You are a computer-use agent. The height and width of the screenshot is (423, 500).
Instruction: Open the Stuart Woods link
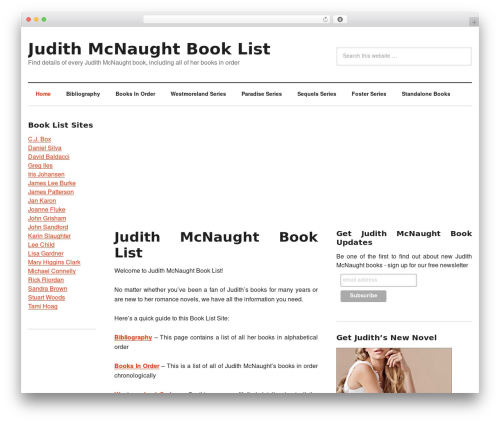(47, 297)
